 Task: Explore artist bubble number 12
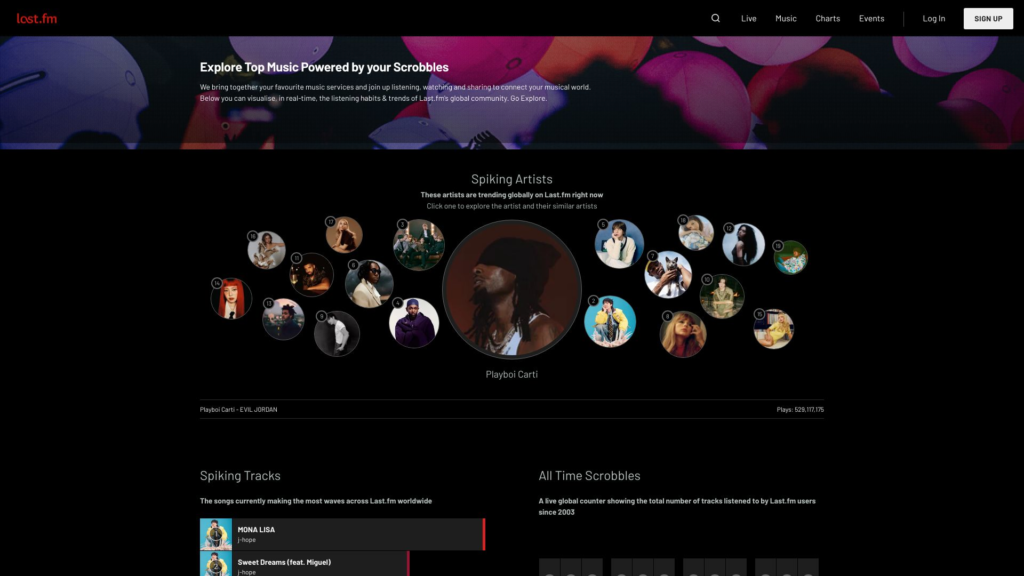tap(743, 244)
